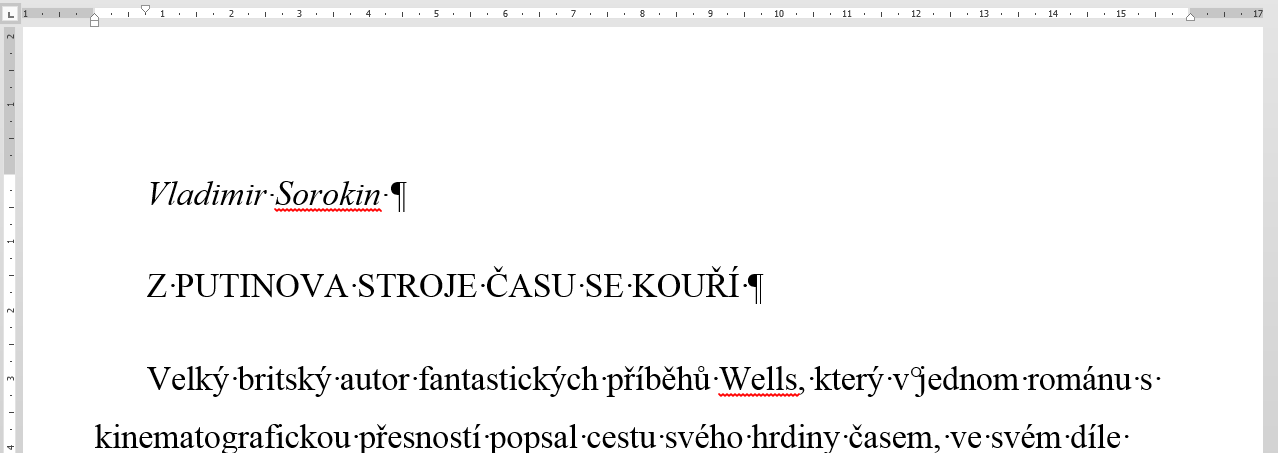This screenshot has height=453, width=1278.
Task: Click the word "fantastických" in the paragraph
Action: 507,380
